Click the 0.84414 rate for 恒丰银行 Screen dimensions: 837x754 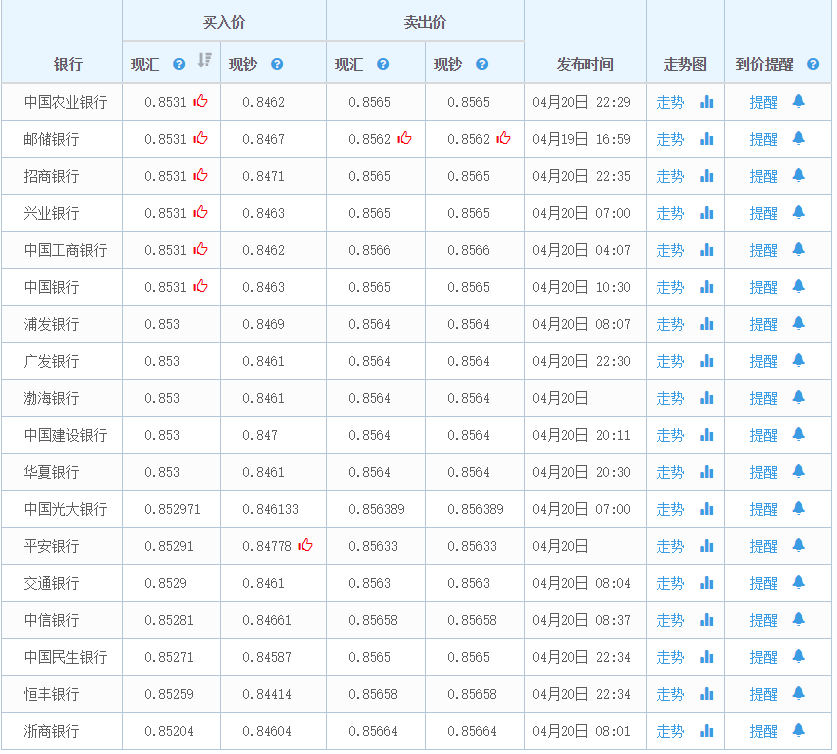(x=267, y=695)
